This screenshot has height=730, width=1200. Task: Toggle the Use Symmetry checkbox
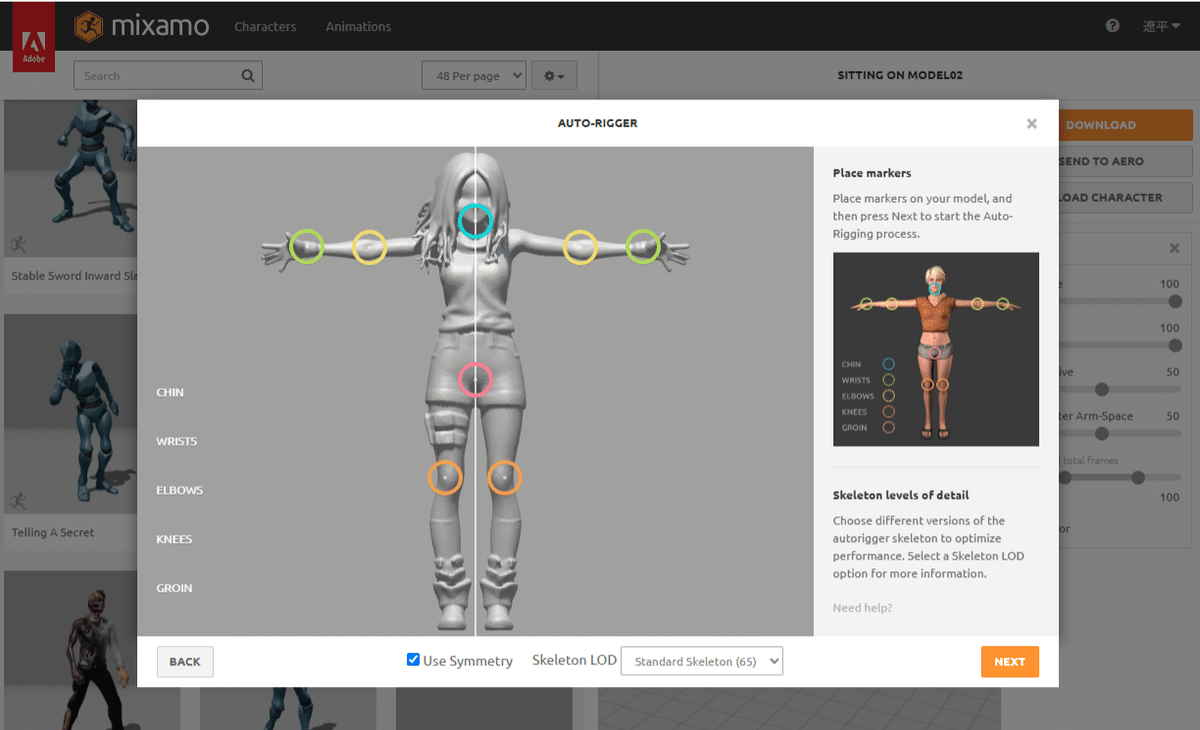click(x=413, y=659)
